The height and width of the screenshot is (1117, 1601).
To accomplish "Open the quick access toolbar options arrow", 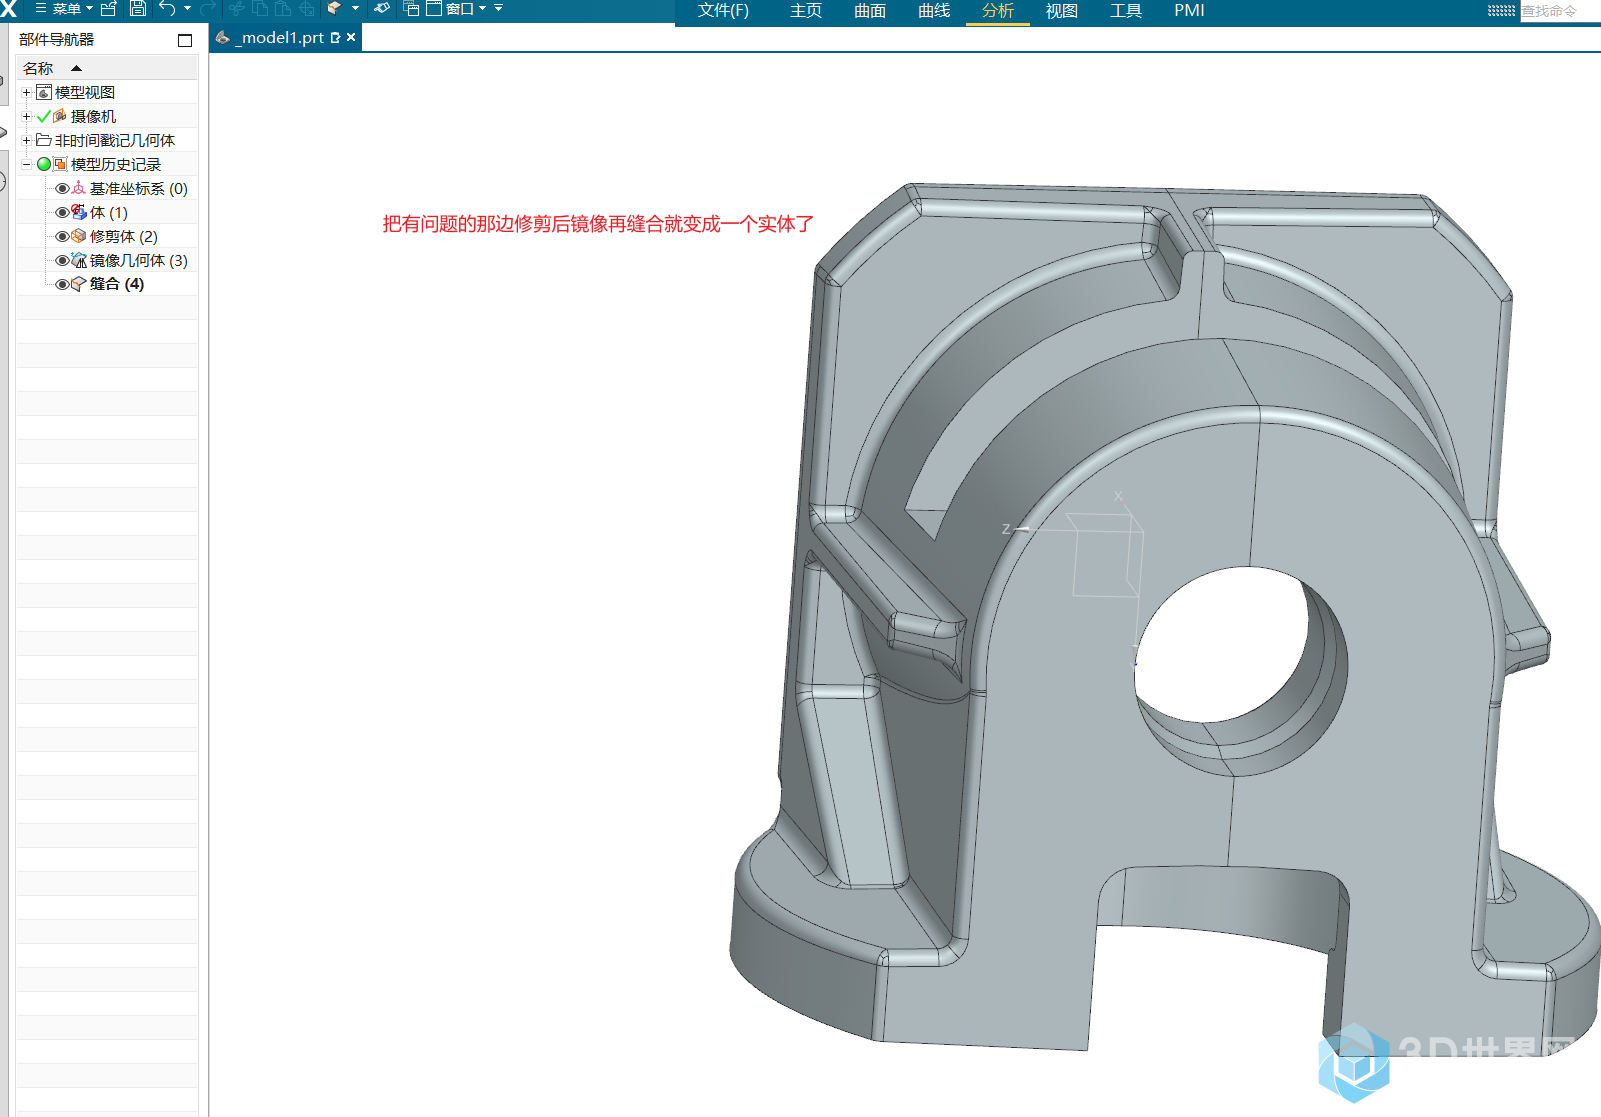I will pyautogui.click(x=499, y=9).
